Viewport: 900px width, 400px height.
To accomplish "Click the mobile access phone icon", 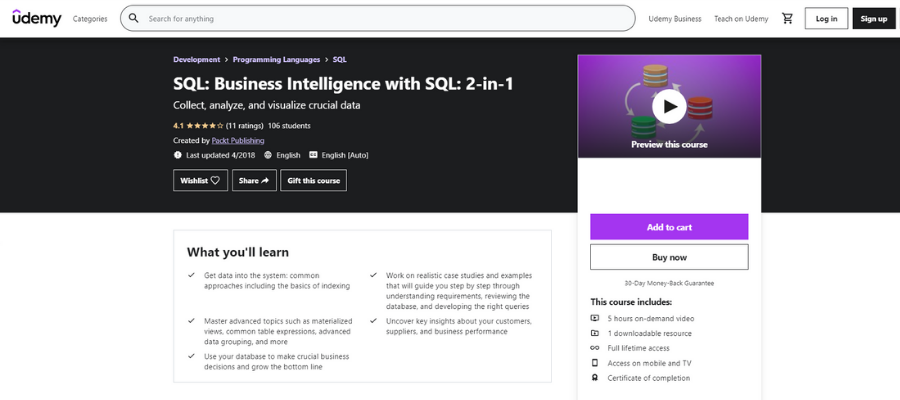I will pos(595,363).
